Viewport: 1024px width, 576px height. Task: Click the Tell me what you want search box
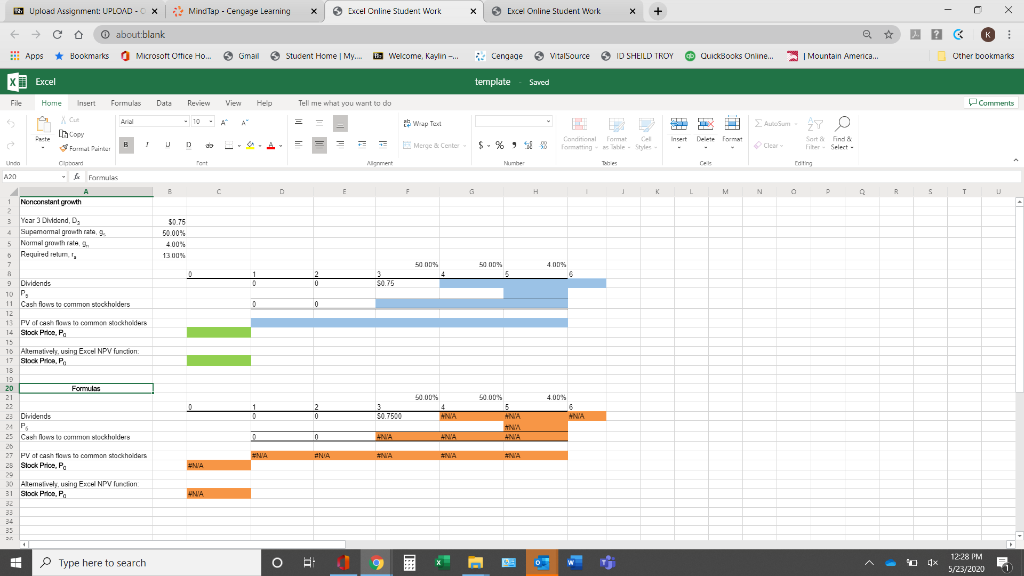point(345,103)
